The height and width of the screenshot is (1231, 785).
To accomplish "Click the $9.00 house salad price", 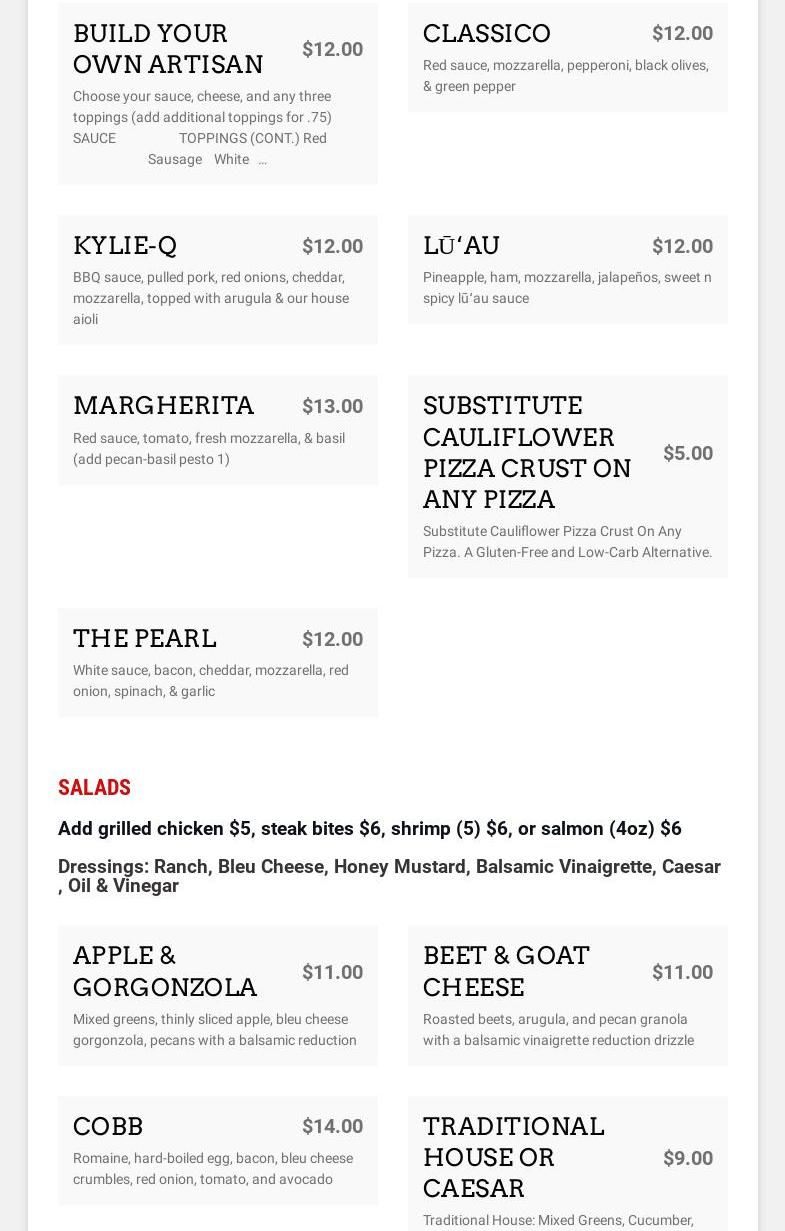I will point(687,1158).
